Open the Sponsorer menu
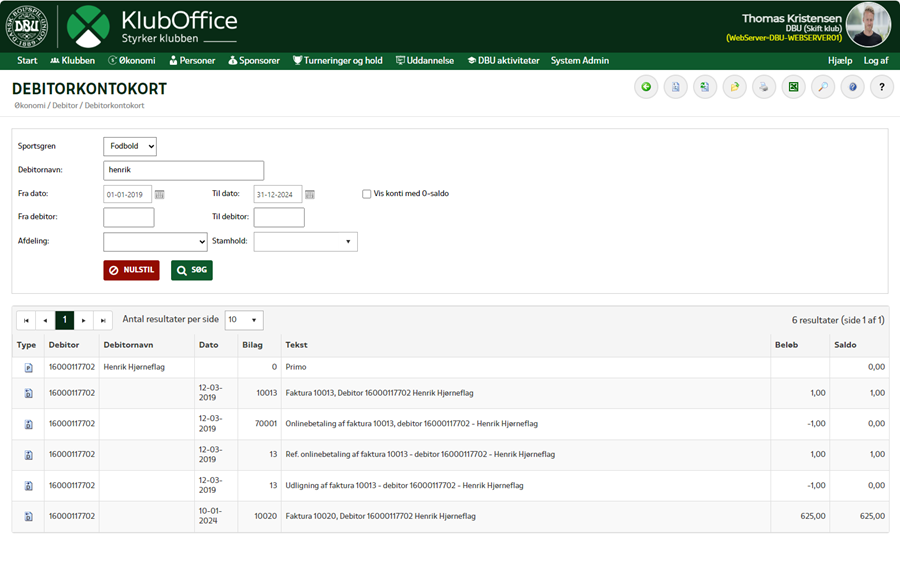The width and height of the screenshot is (900, 561). click(254, 61)
